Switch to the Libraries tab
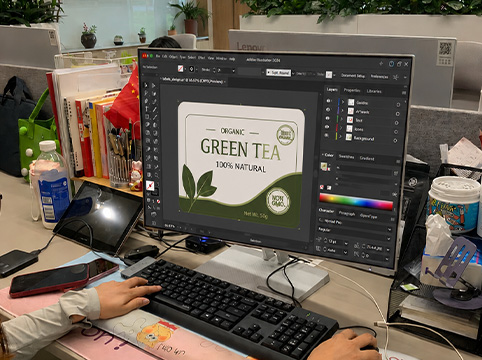This screenshot has height=360, width=482. 374,91
